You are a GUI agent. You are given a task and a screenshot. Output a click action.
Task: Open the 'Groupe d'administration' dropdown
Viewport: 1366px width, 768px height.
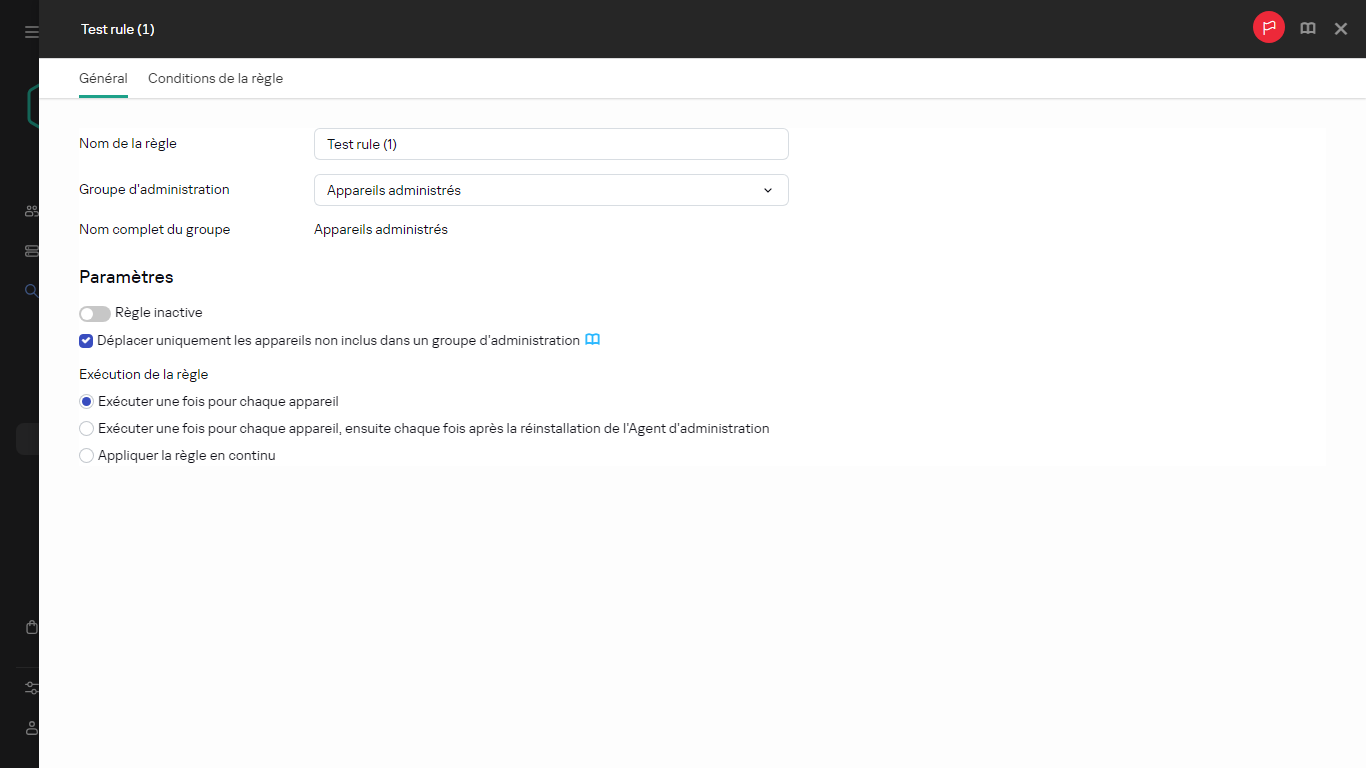coord(550,190)
